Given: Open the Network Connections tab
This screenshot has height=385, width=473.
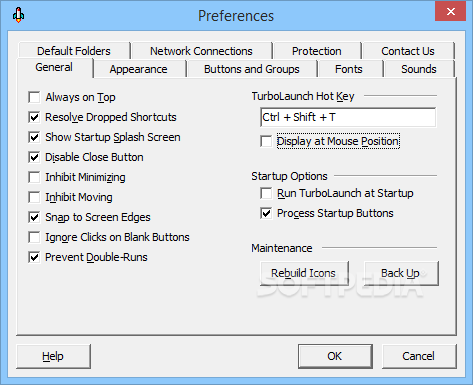Looking at the screenshot, I should coord(201,51).
